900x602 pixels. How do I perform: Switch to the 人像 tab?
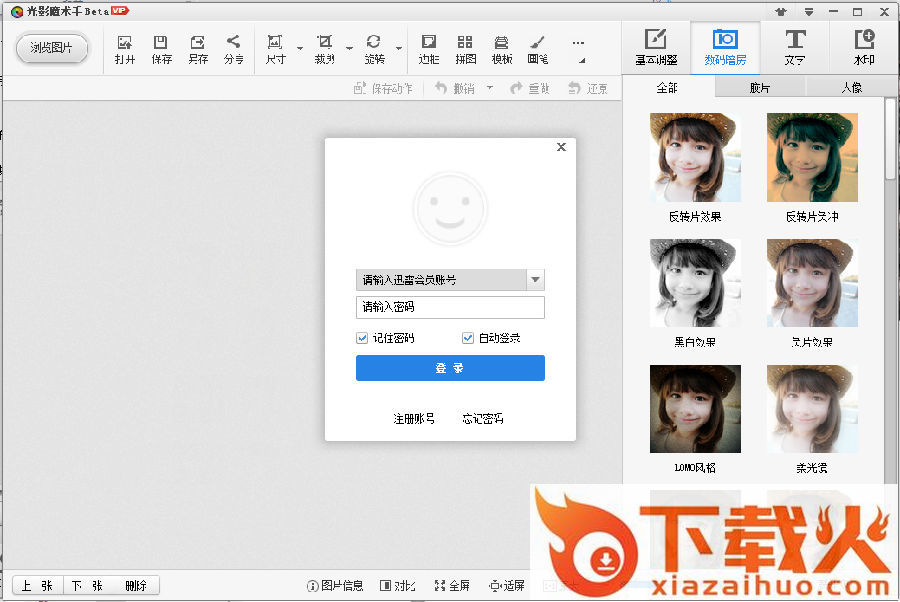851,88
